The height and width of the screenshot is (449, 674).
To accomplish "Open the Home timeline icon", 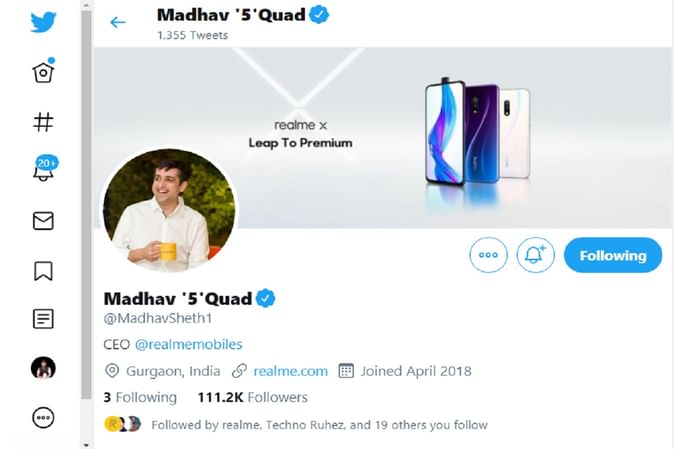I will pyautogui.click(x=43, y=72).
